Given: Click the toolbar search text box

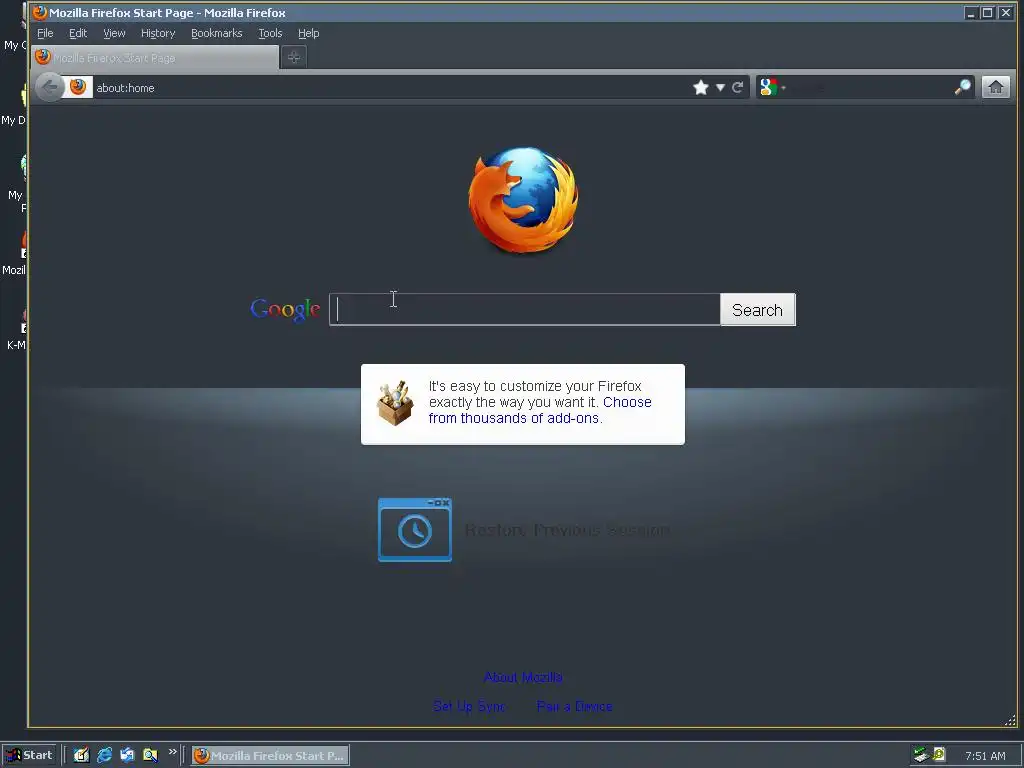Looking at the screenshot, I should point(870,88).
